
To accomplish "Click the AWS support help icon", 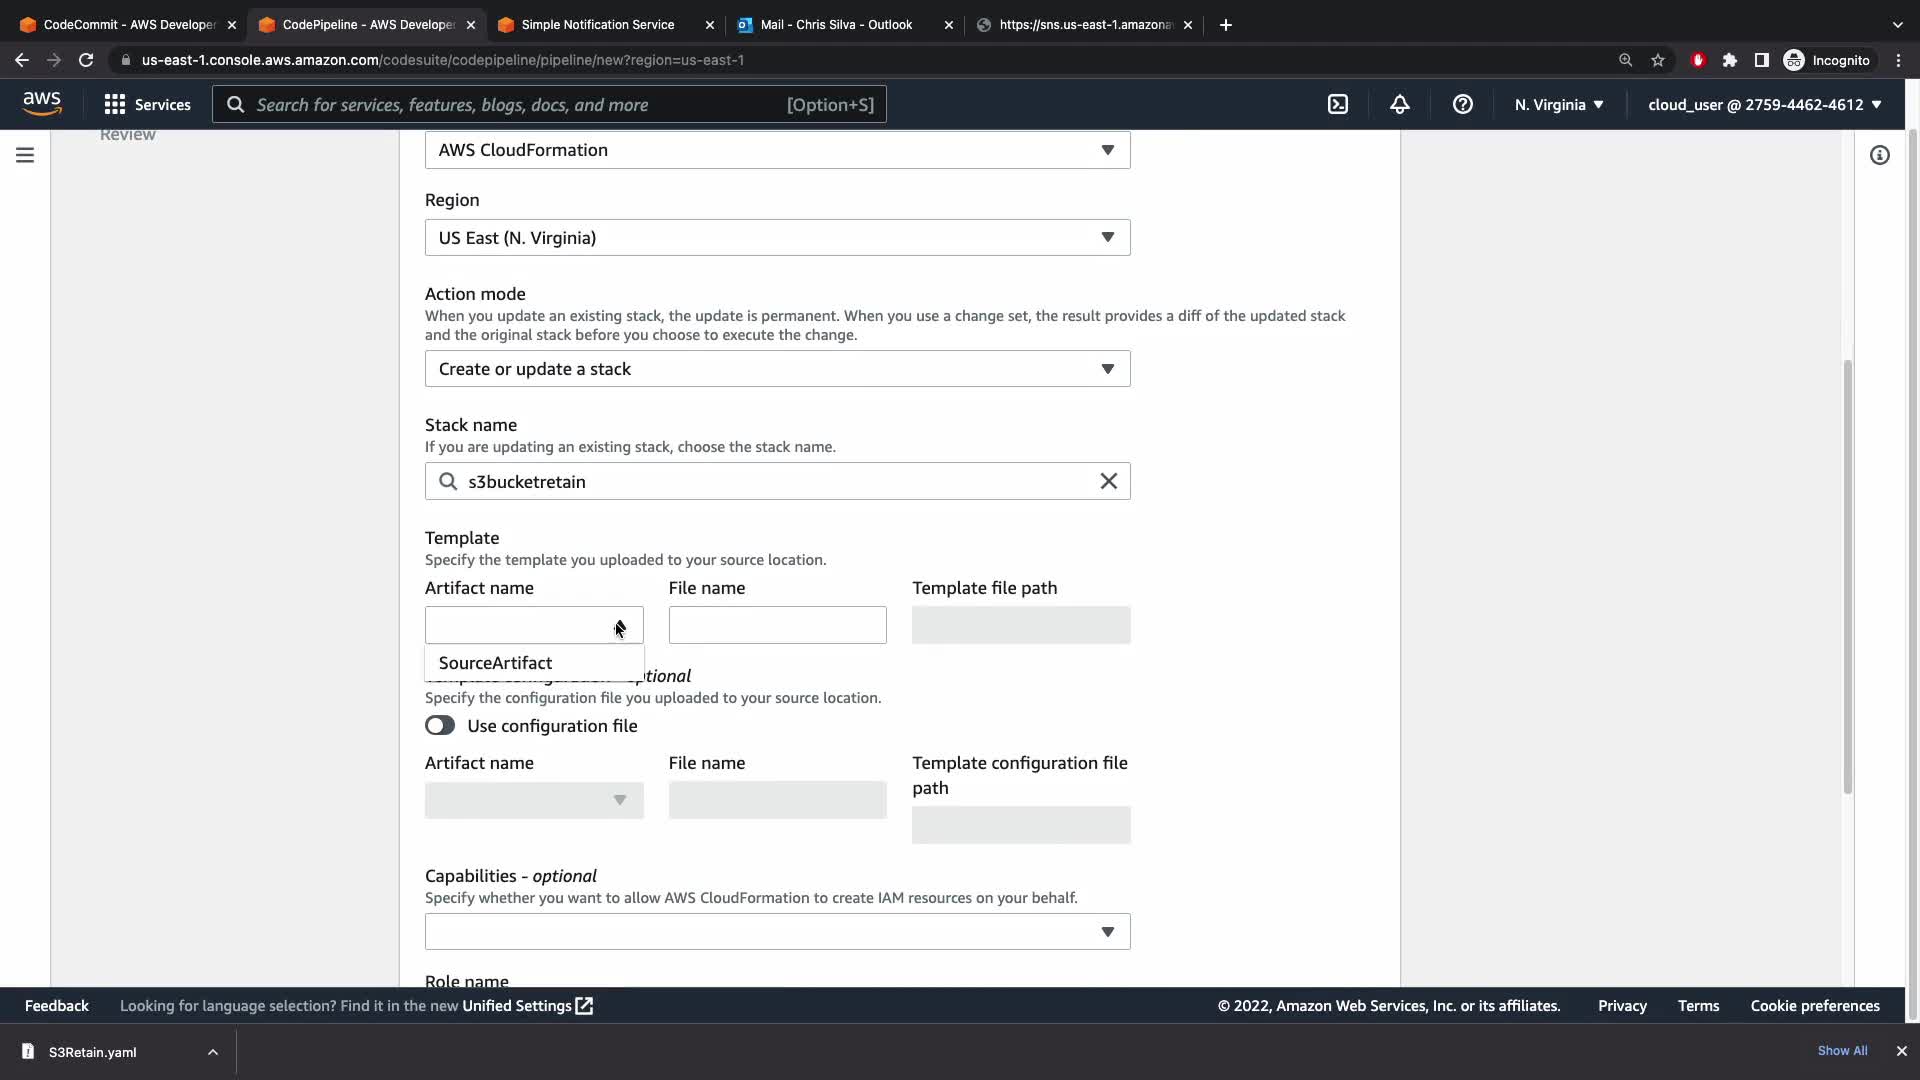I will coord(1462,104).
